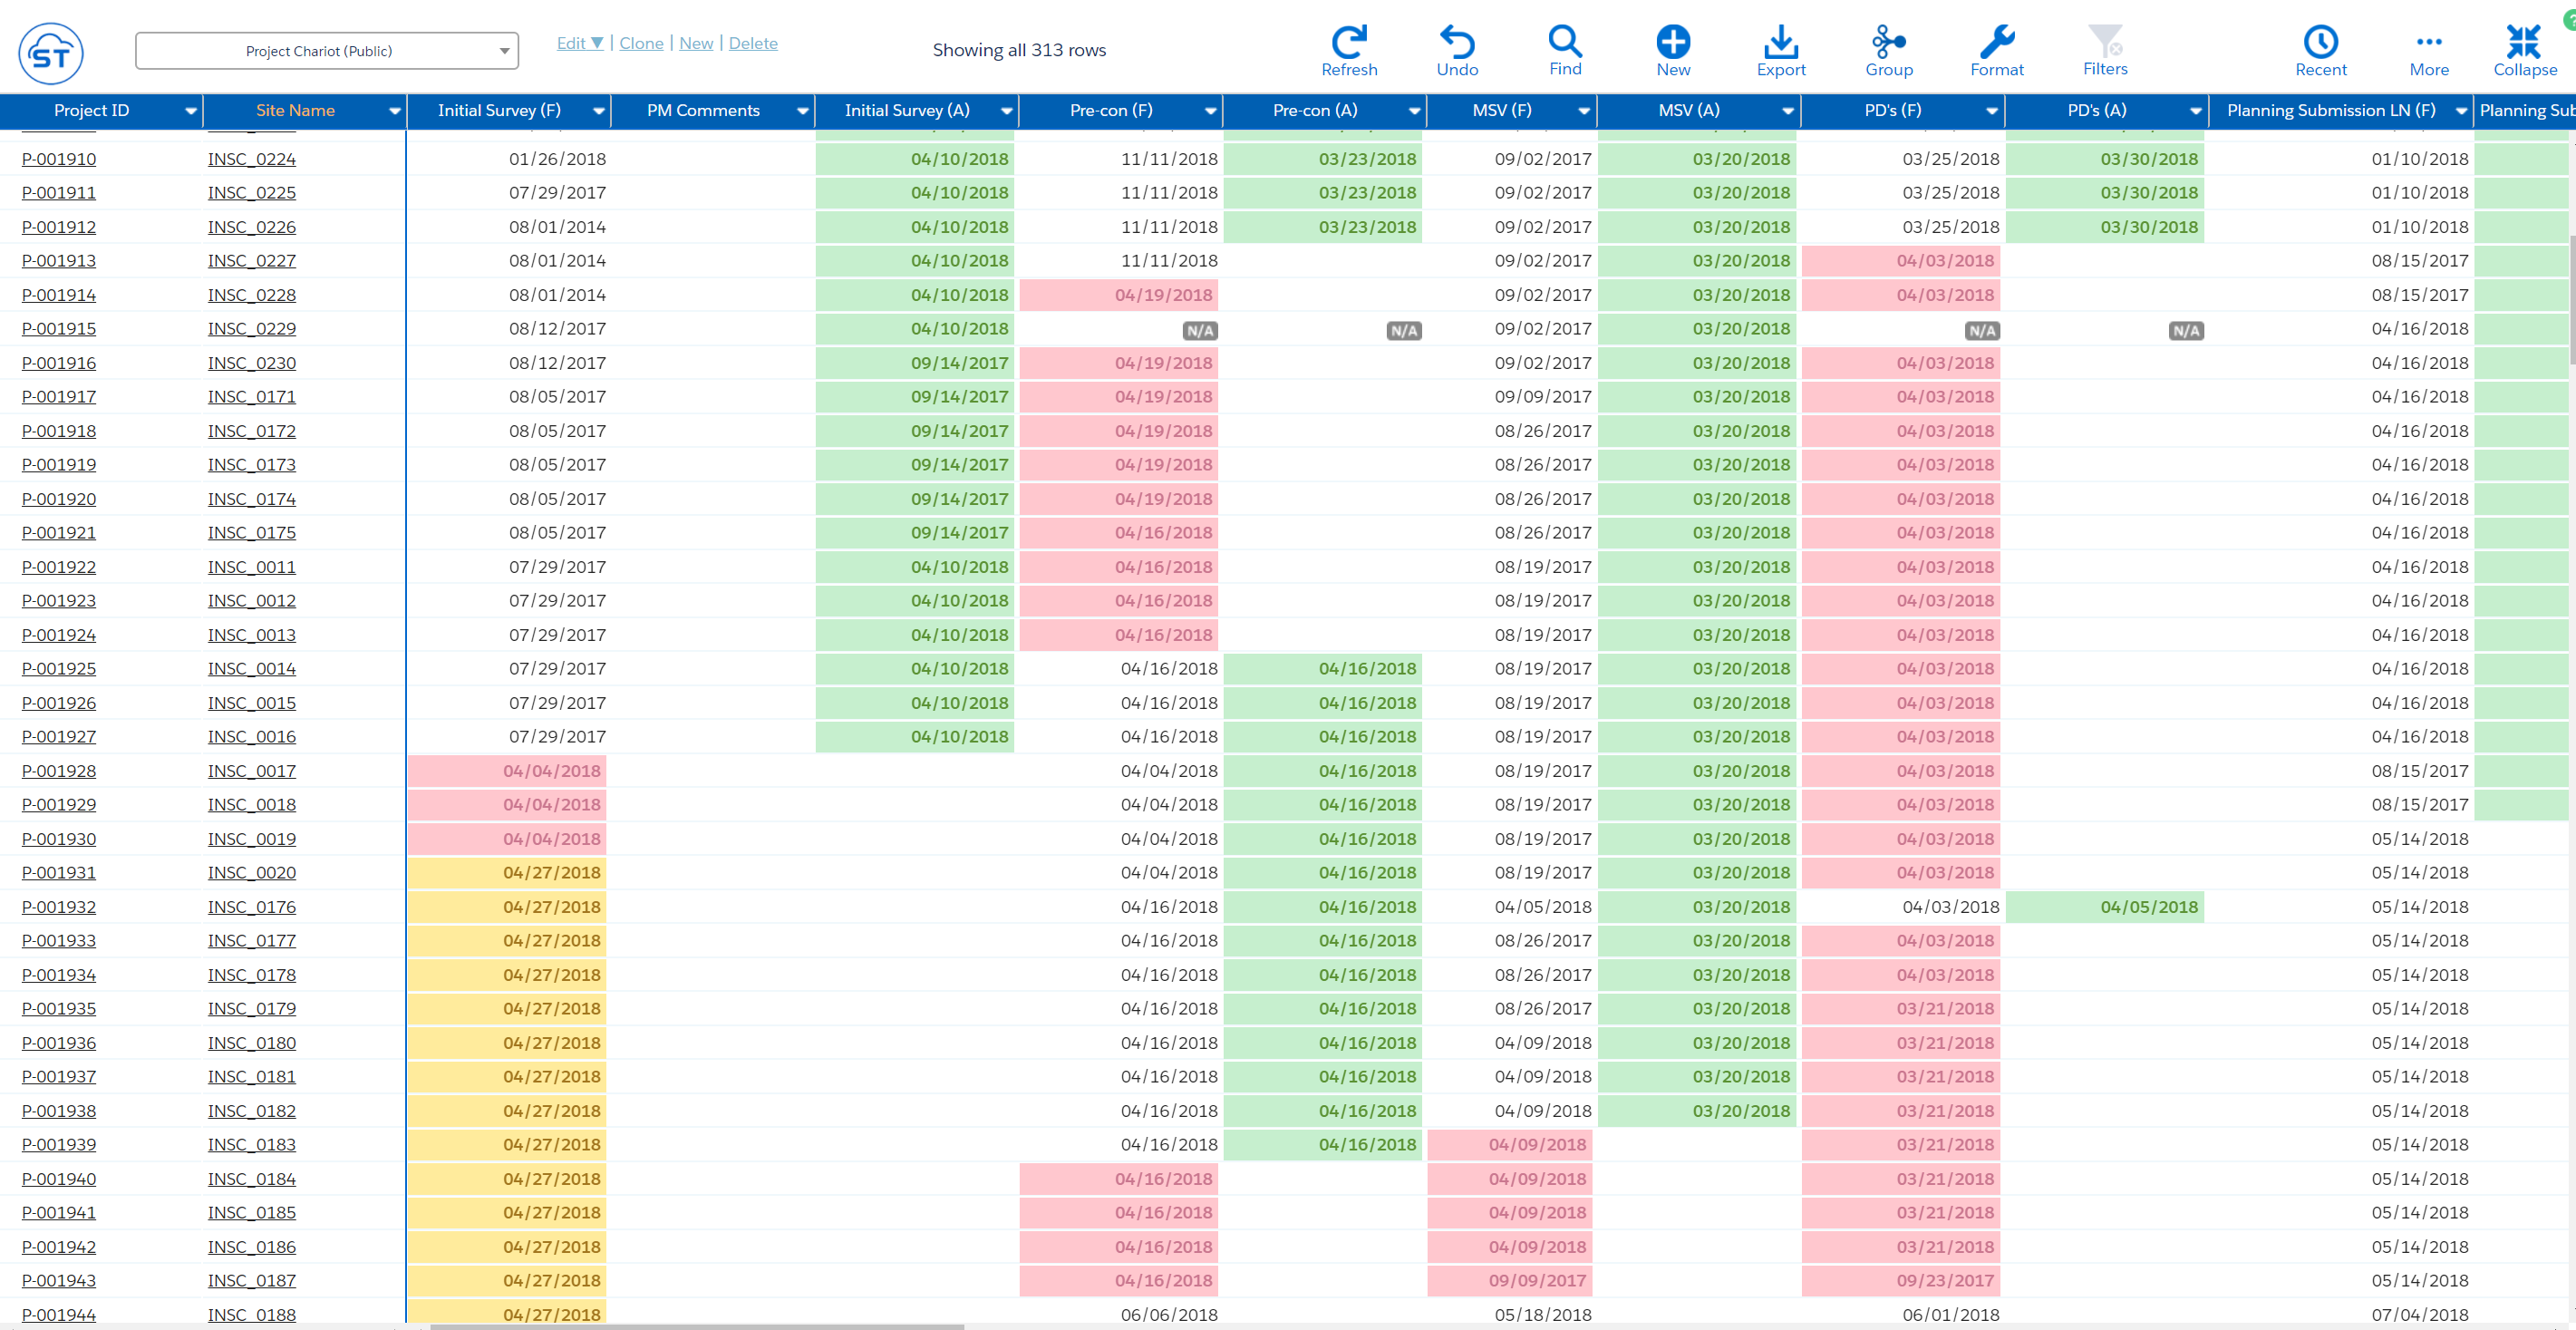The image size is (2576, 1330).
Task: Sort by Site Name column header
Action: click(x=295, y=111)
